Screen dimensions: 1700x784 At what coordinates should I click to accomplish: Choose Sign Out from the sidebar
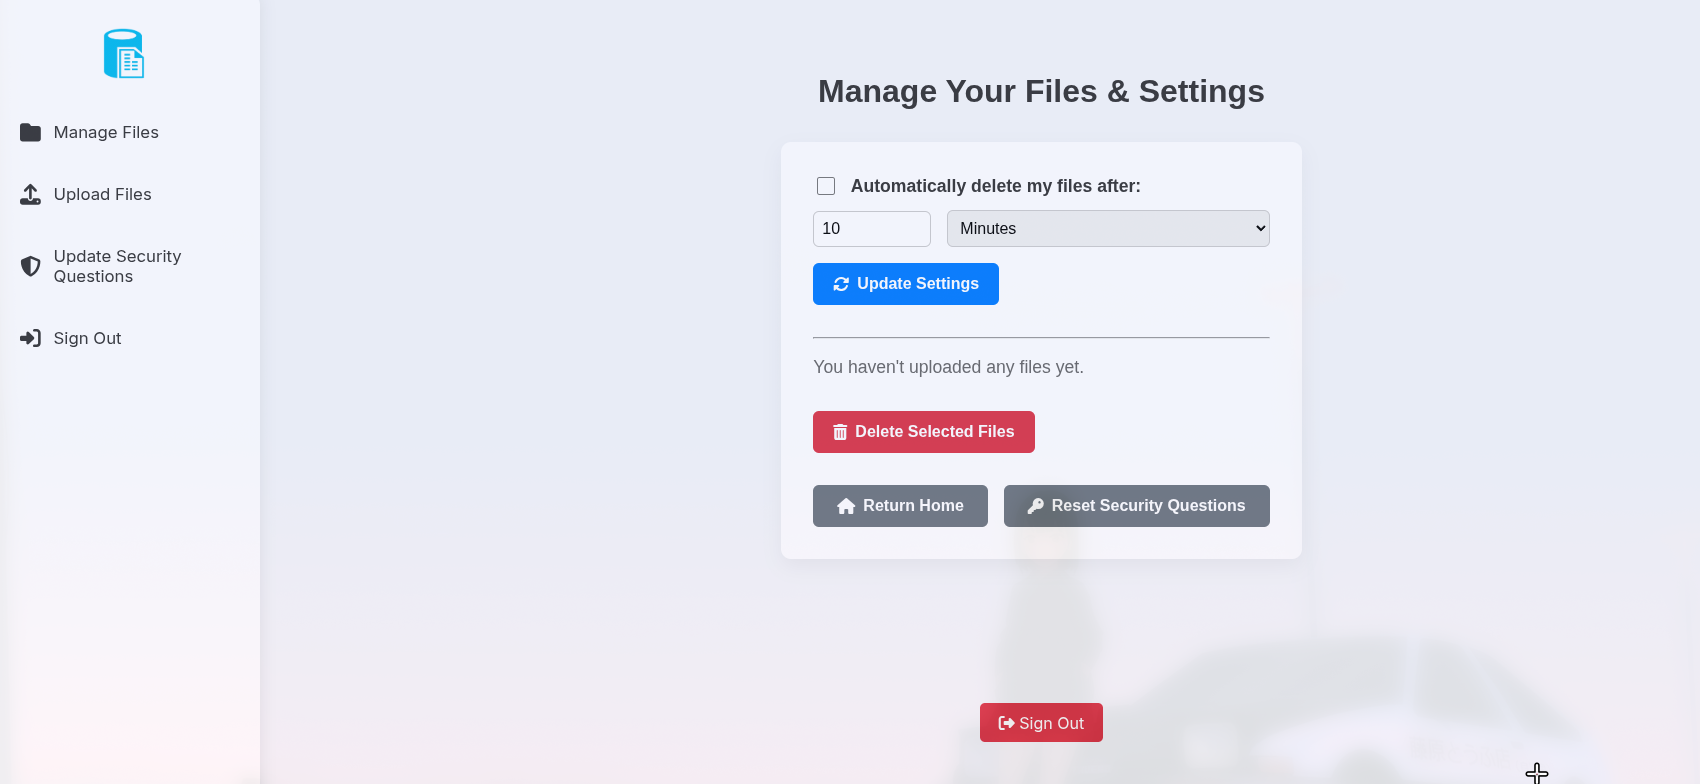[87, 338]
